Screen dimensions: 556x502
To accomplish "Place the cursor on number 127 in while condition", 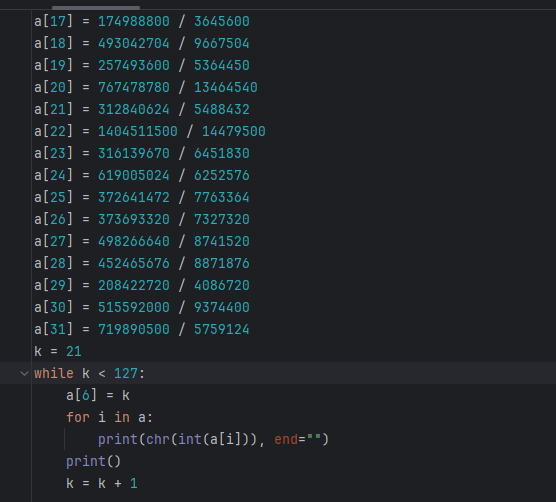I will (x=126, y=373).
